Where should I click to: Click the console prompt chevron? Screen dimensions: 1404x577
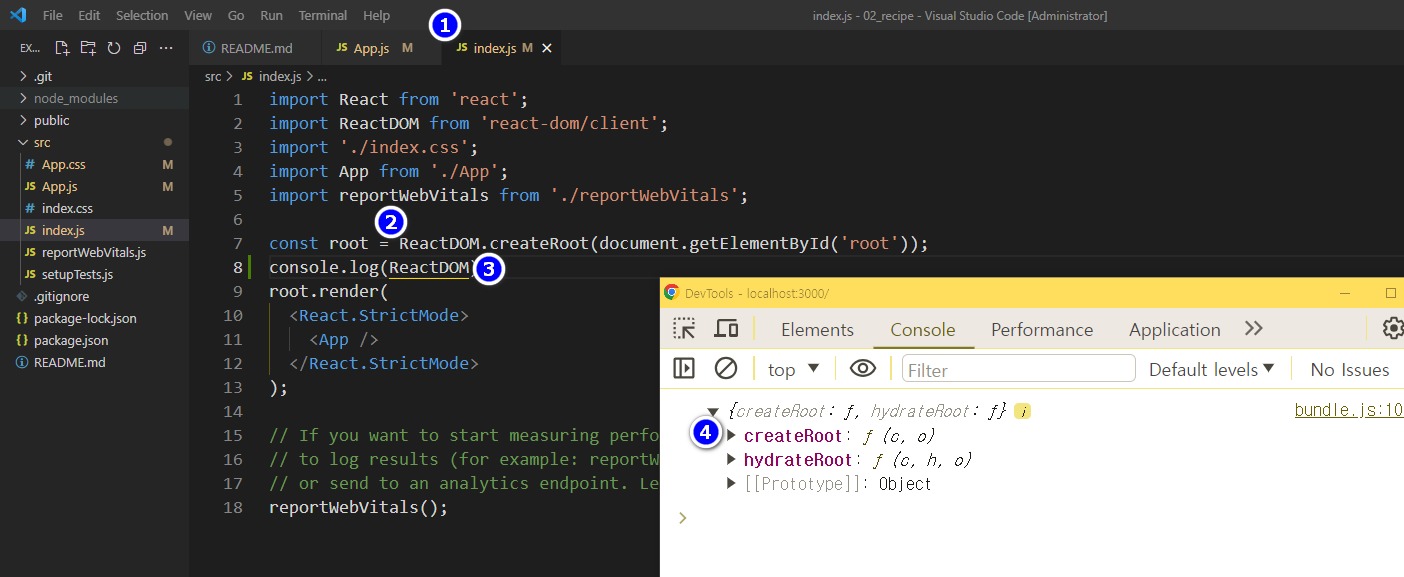pos(683,517)
